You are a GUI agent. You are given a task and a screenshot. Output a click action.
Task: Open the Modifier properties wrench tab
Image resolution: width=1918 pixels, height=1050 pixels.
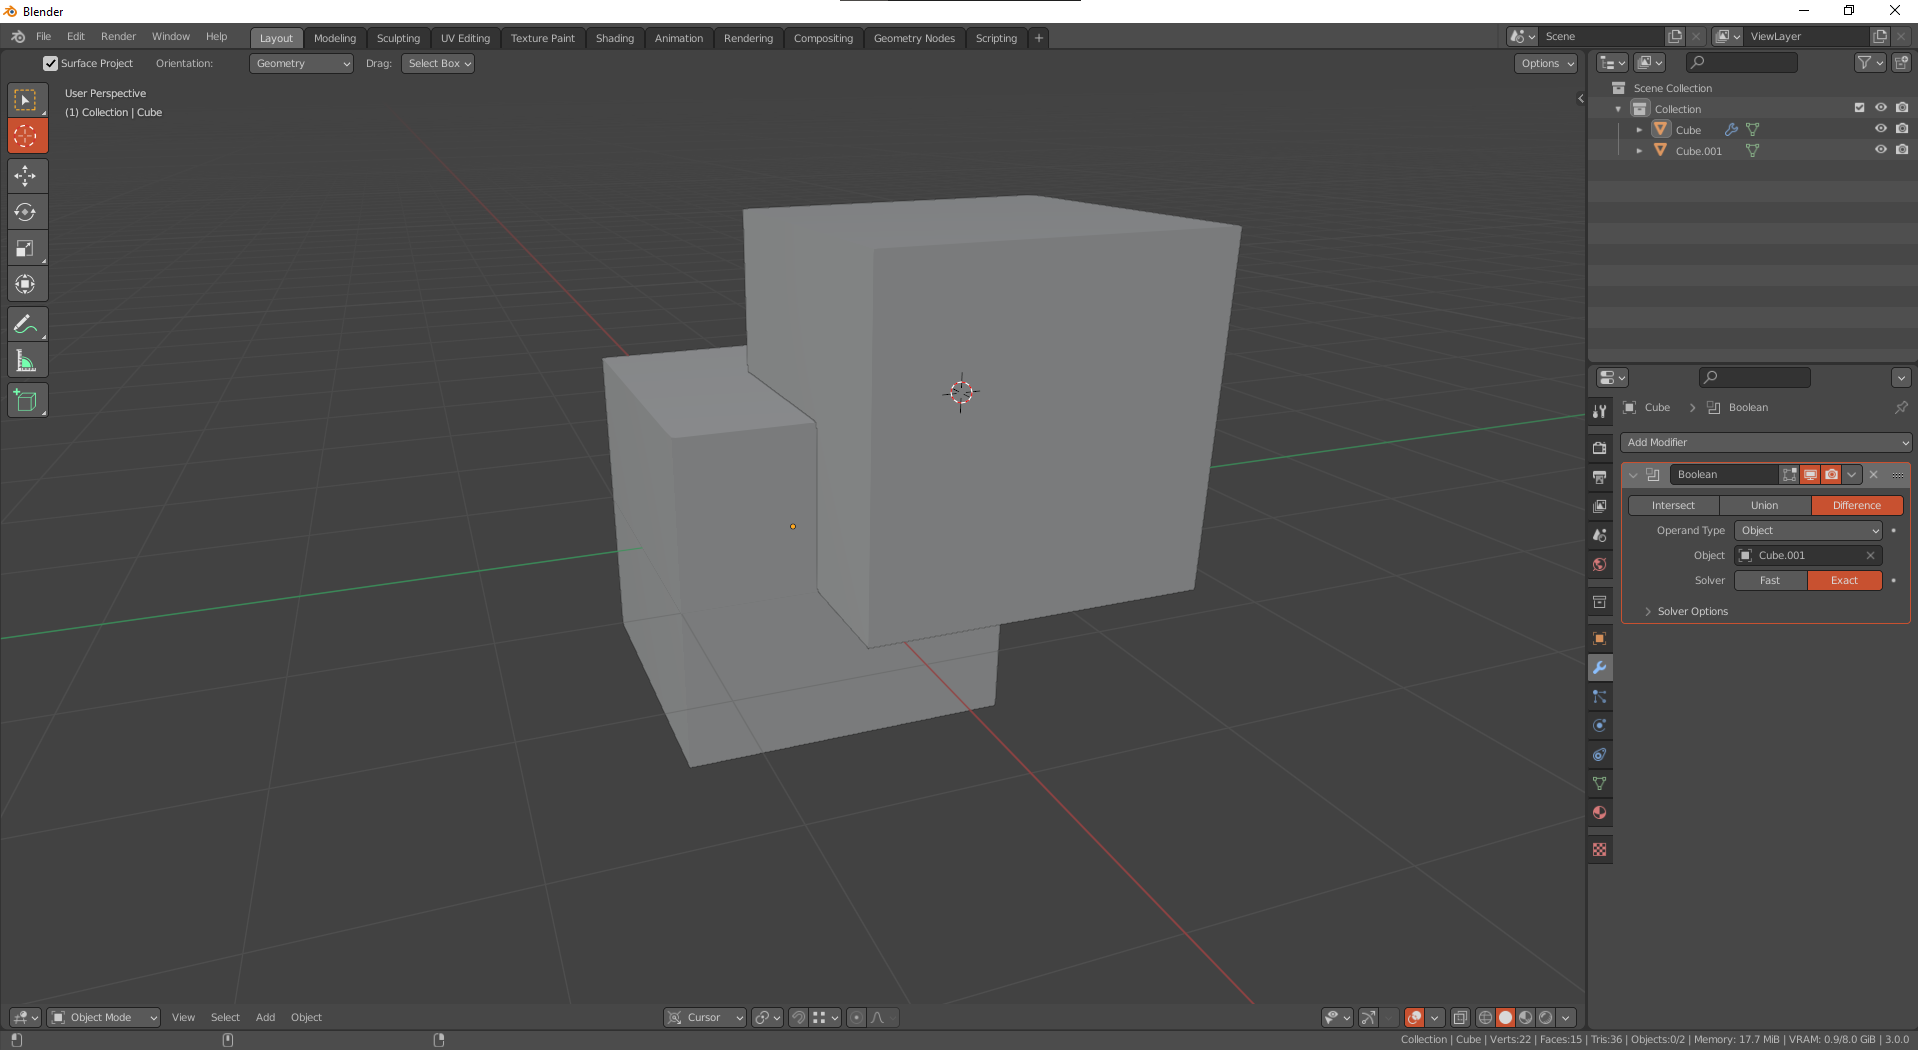click(x=1600, y=668)
